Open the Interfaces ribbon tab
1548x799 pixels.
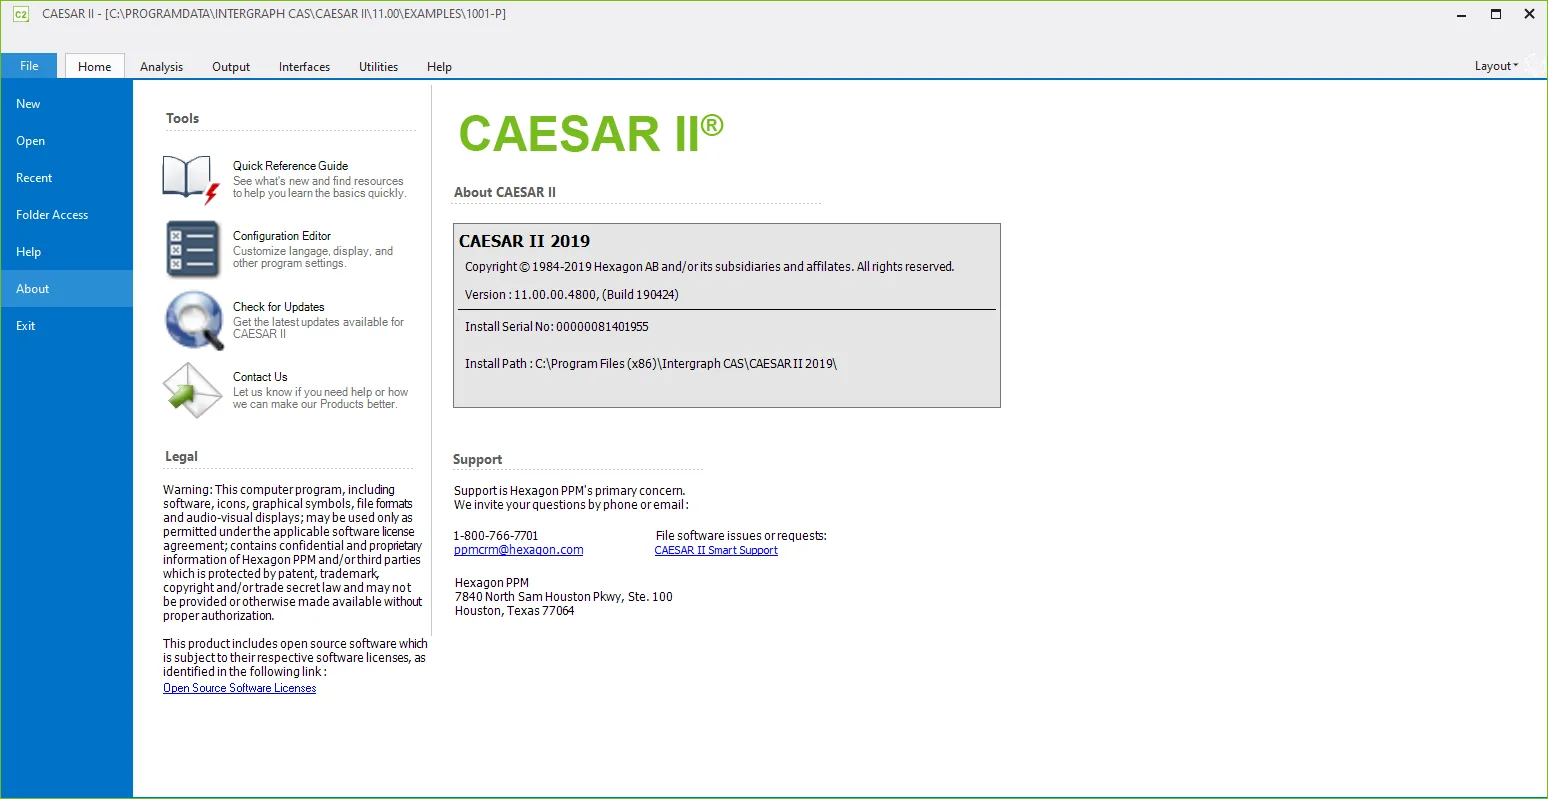[304, 67]
